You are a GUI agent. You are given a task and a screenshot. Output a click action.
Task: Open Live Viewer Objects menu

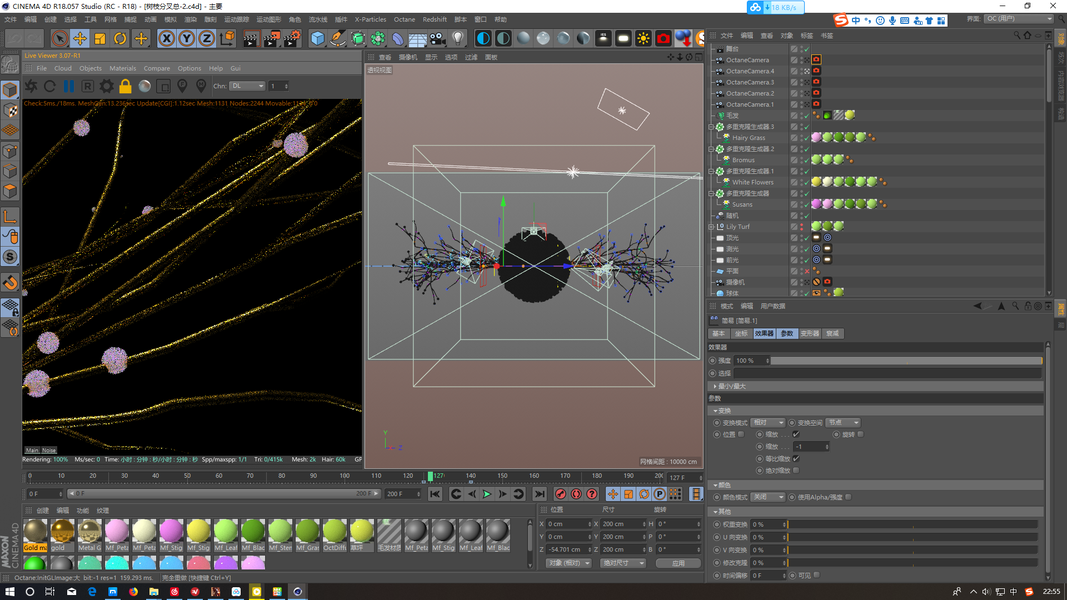click(91, 69)
